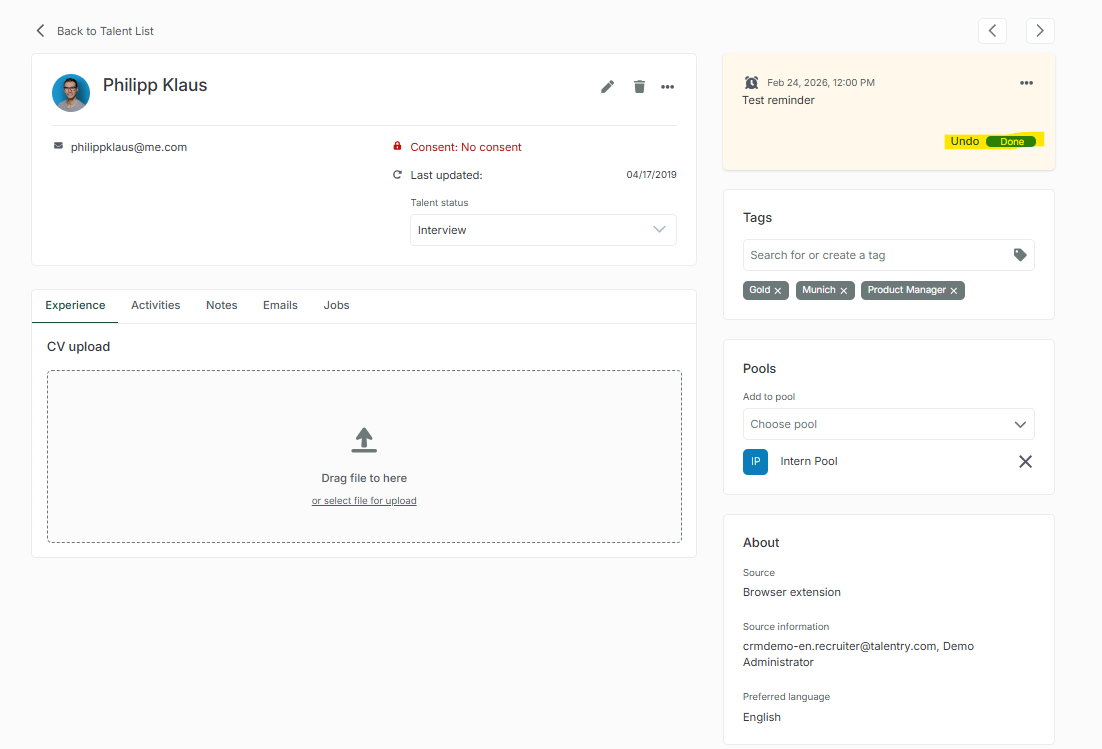
Task: Open the Choose pool dropdown
Action: tap(888, 424)
